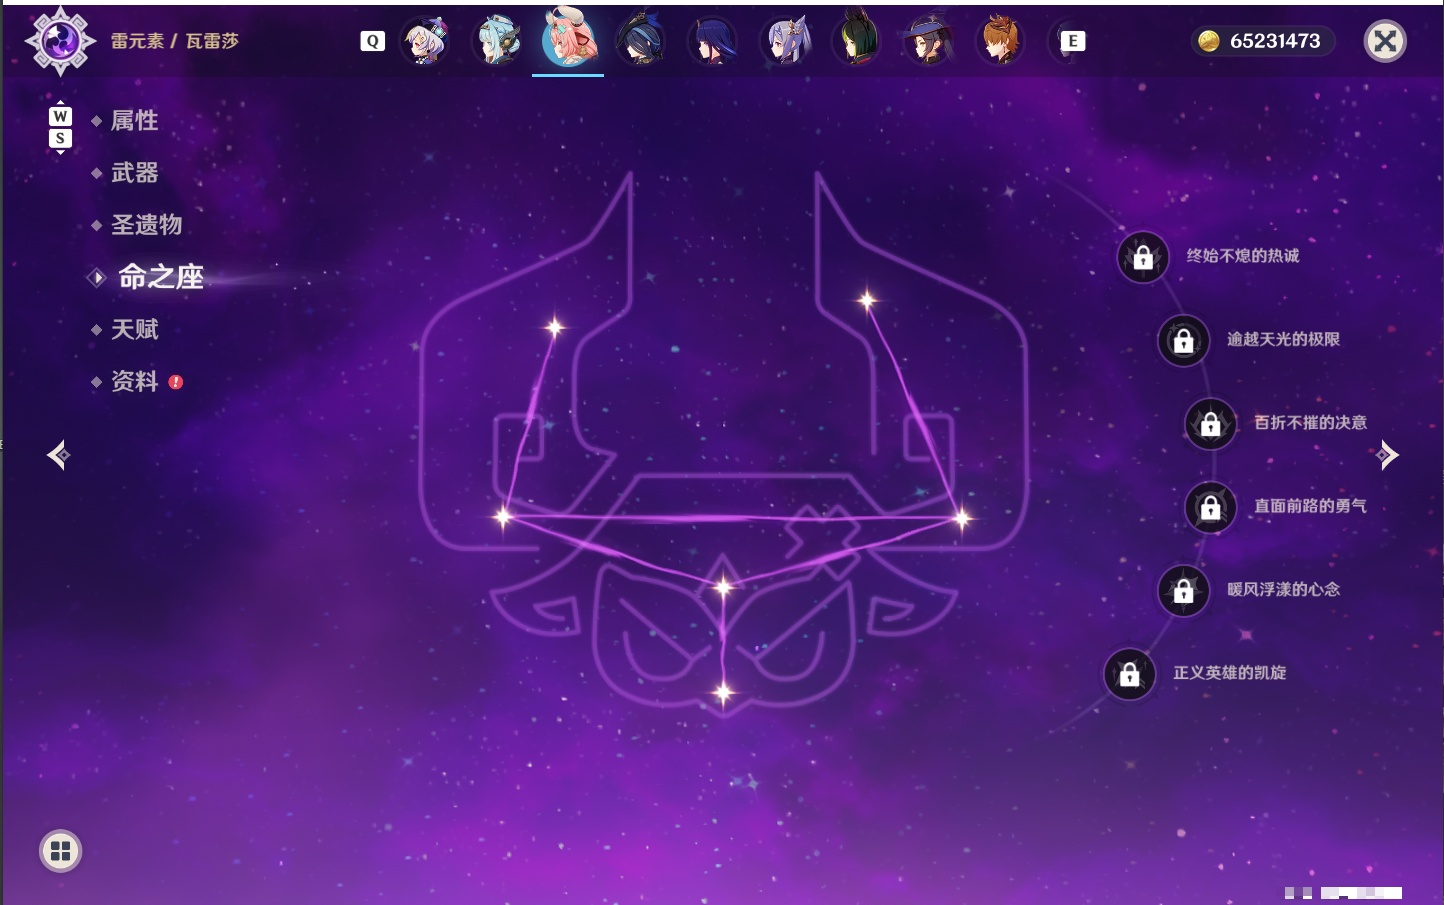This screenshot has width=1444, height=905.
Task: Click the Electro element emblem icon
Action: tap(59, 41)
